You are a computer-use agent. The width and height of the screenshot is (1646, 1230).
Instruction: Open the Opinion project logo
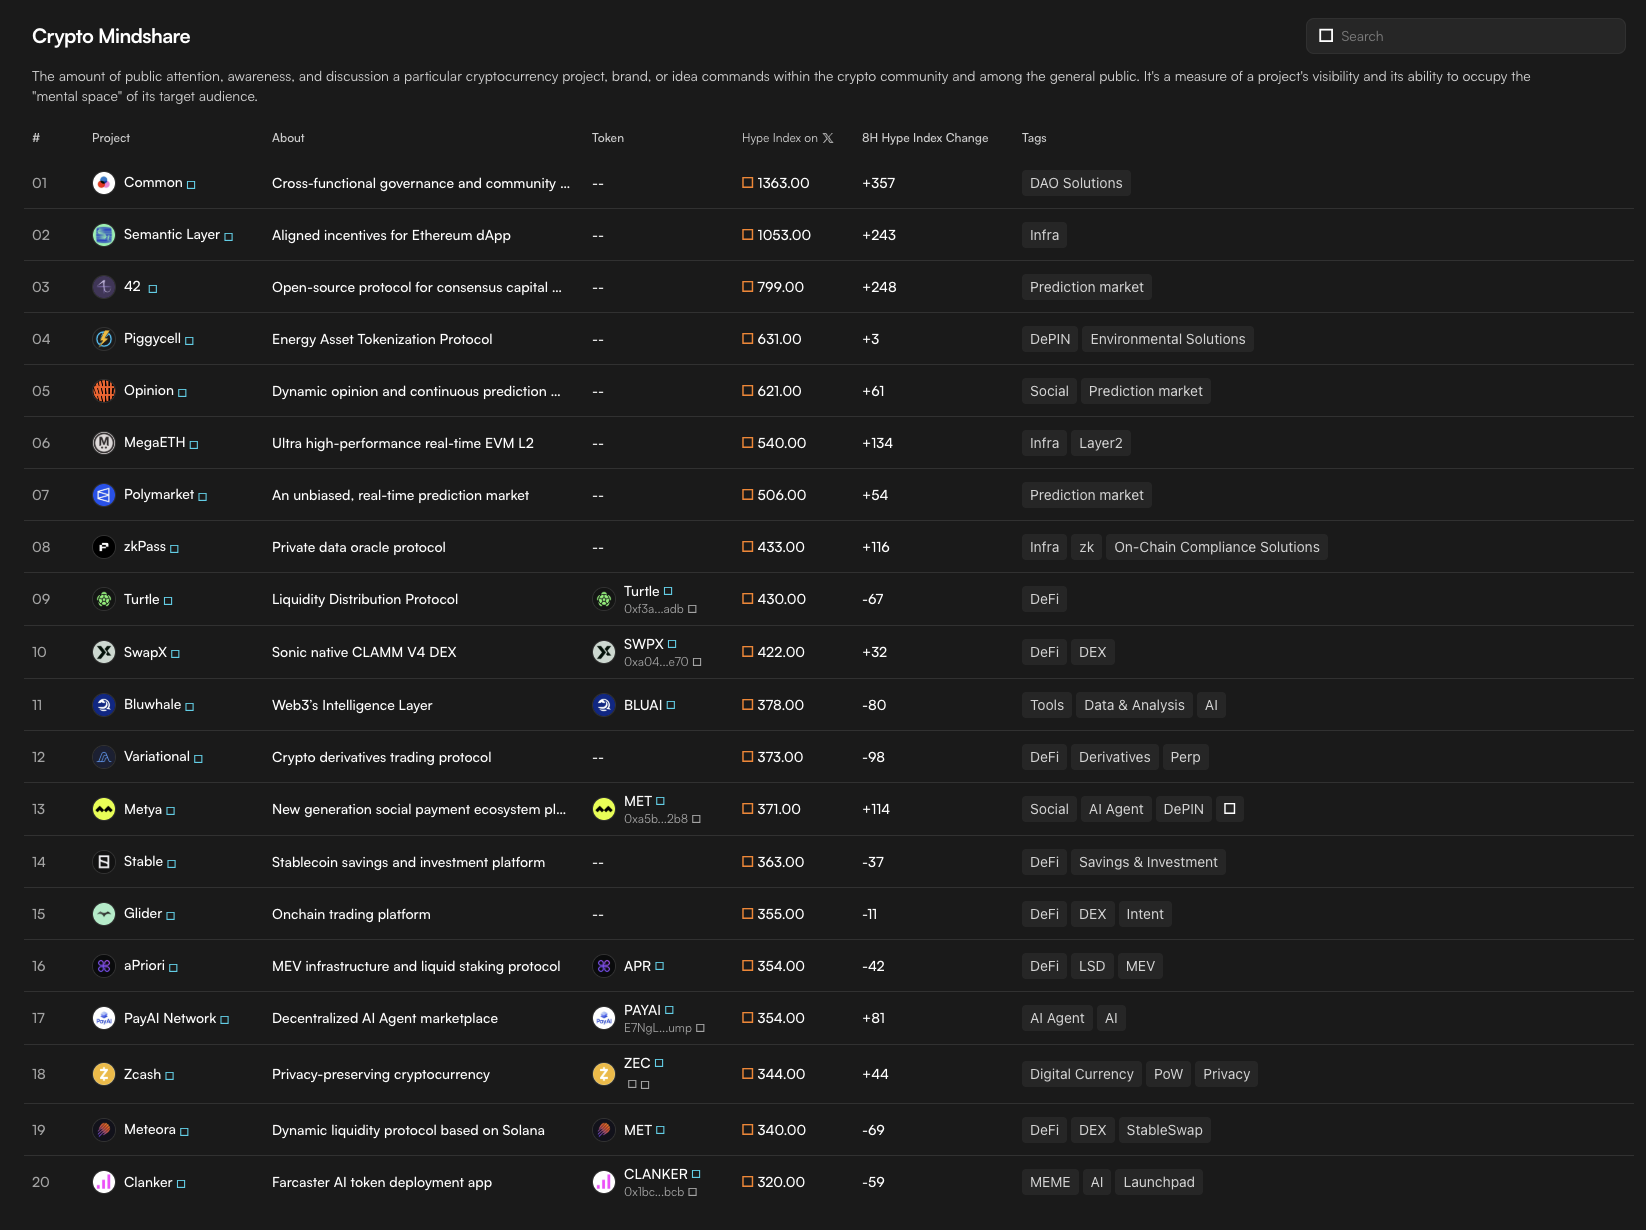pos(104,391)
